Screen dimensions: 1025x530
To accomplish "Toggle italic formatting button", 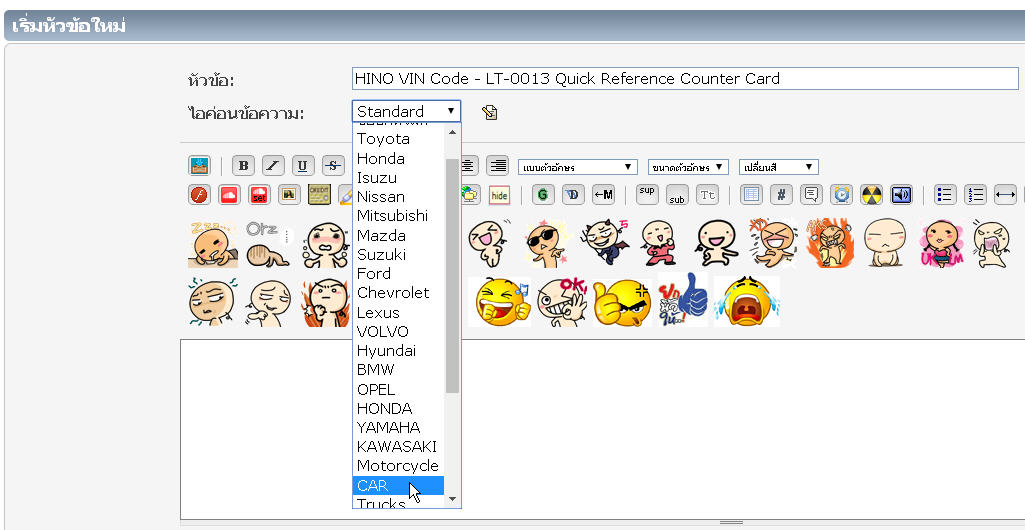I will pos(273,166).
